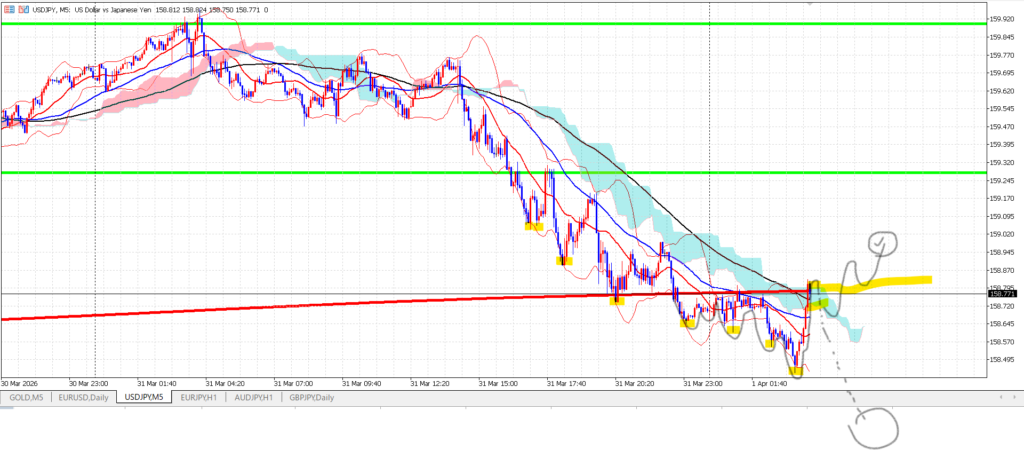Switch to the EURJPY,H1 tab

pyautogui.click(x=201, y=397)
